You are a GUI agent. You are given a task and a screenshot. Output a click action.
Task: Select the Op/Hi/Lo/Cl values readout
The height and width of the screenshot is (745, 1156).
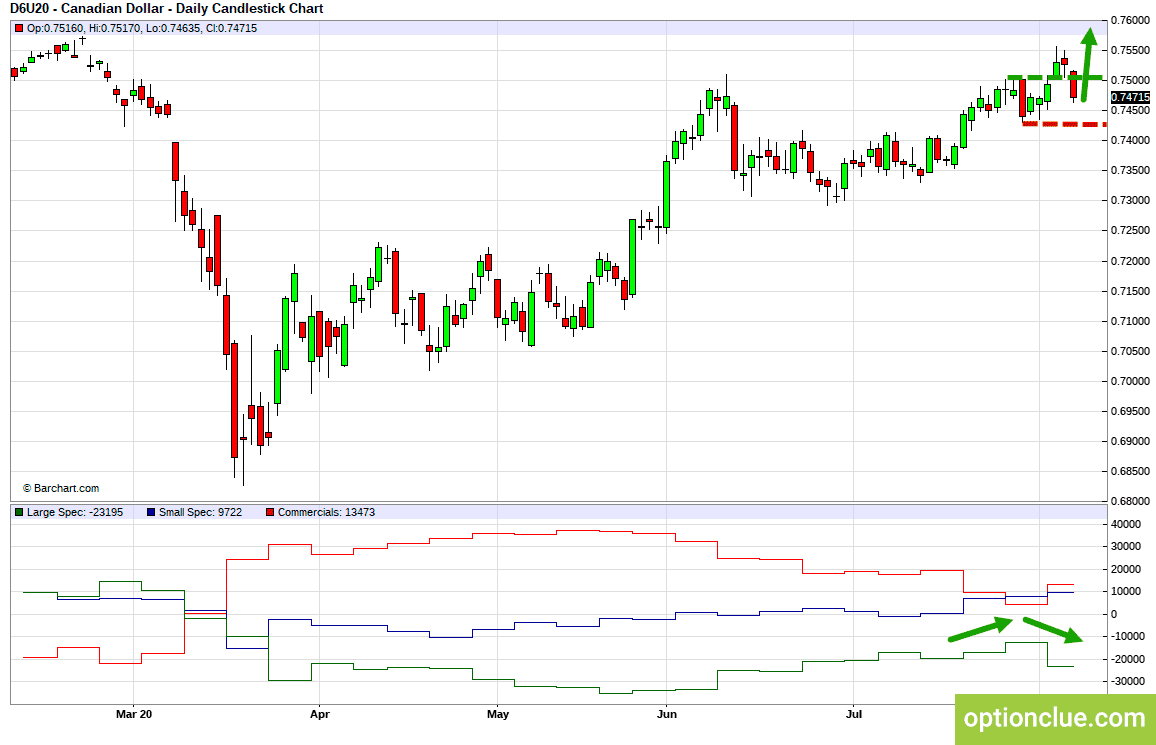pyautogui.click(x=142, y=29)
